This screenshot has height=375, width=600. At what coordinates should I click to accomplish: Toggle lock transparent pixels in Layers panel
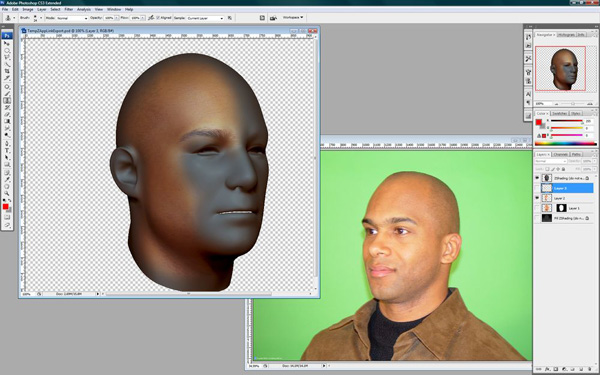[547, 169]
